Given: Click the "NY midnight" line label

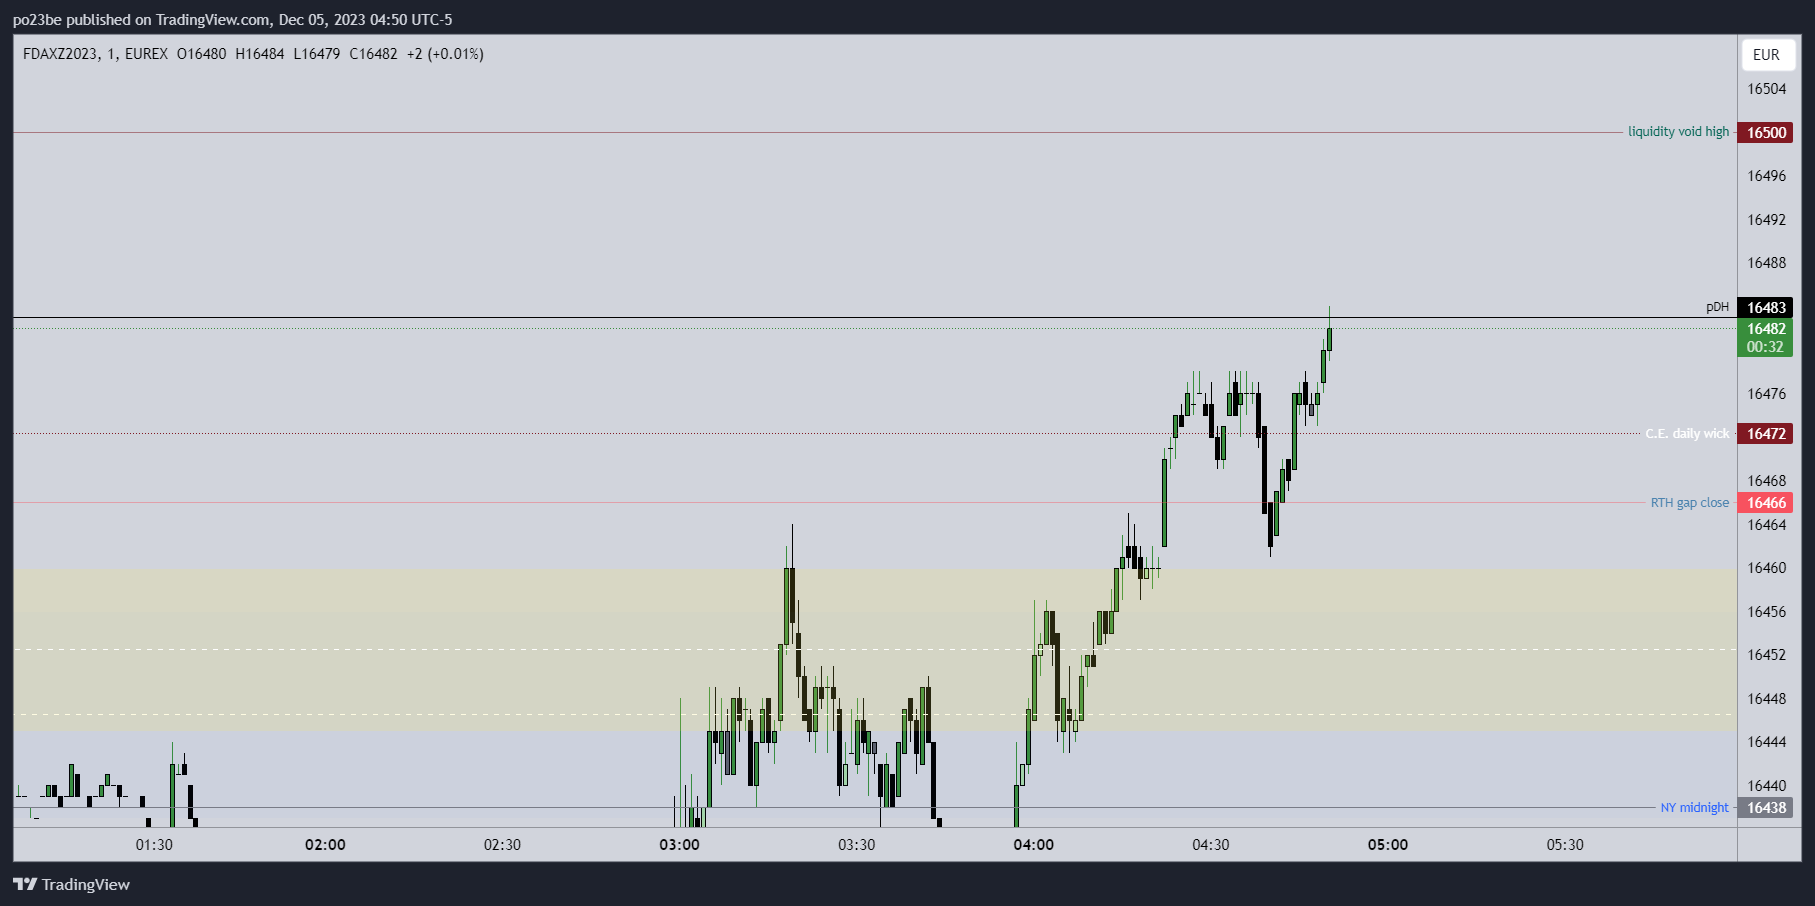Looking at the screenshot, I should coord(1694,808).
